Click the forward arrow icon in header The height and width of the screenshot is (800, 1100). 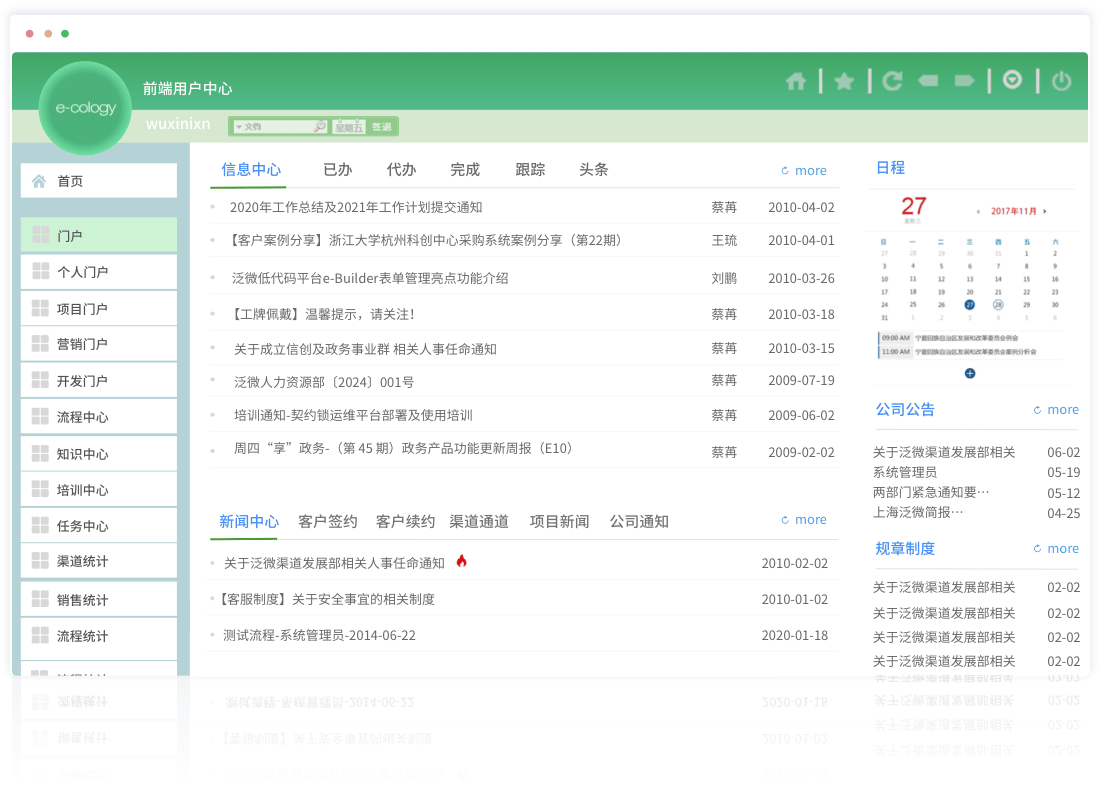[965, 80]
